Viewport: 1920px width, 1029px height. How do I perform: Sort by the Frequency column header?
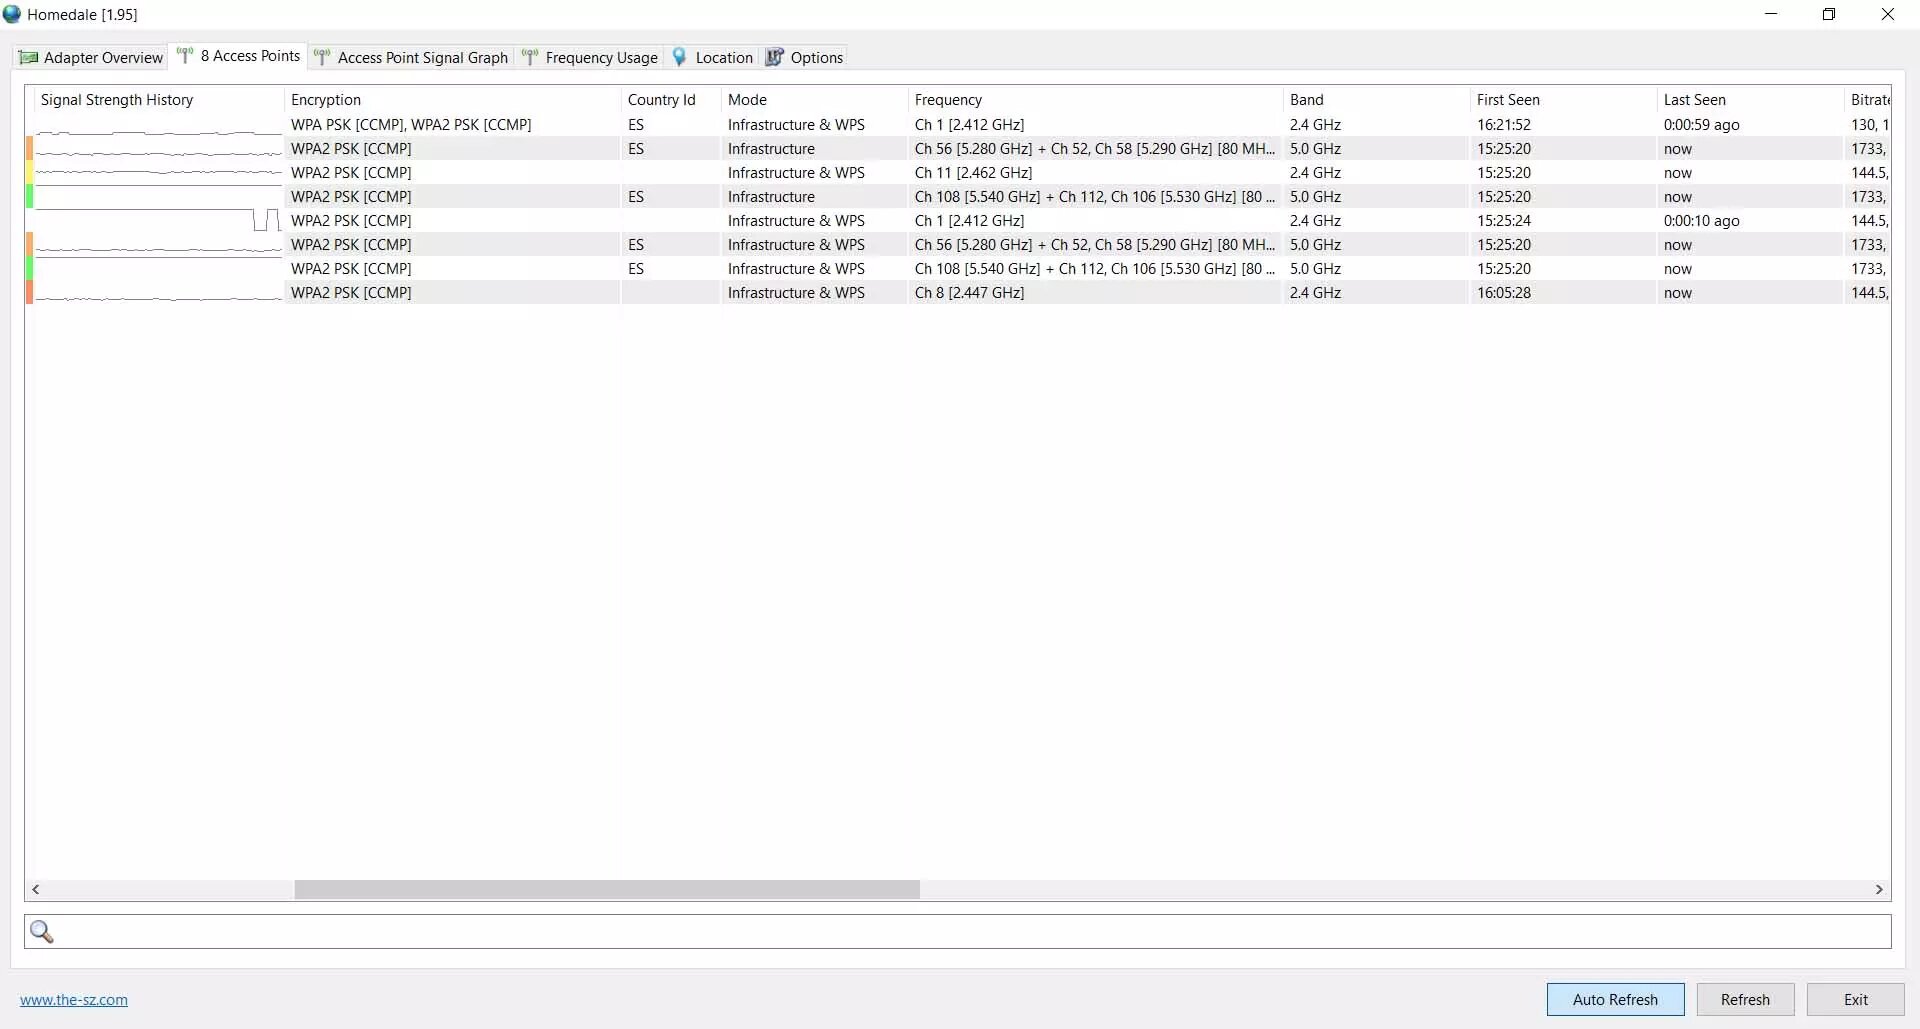(948, 100)
